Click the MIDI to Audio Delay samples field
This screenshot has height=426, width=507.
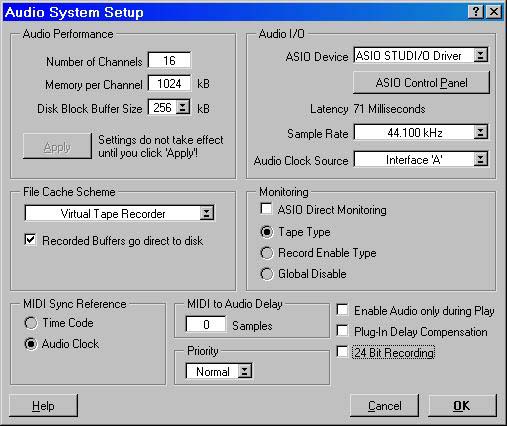(206, 325)
